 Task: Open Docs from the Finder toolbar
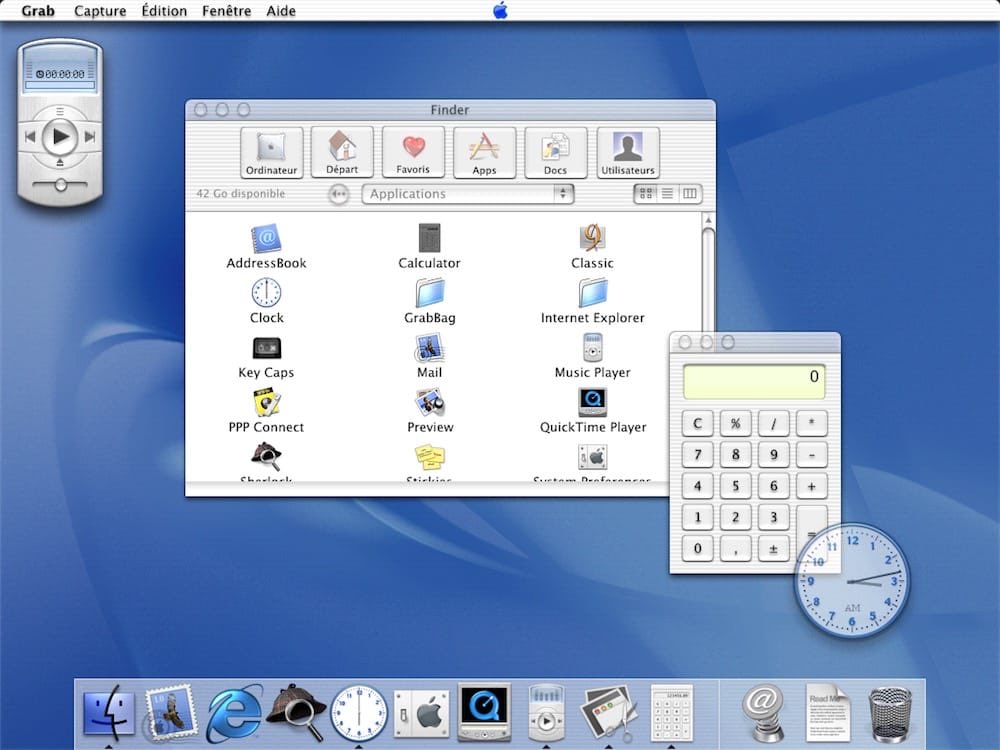click(555, 153)
